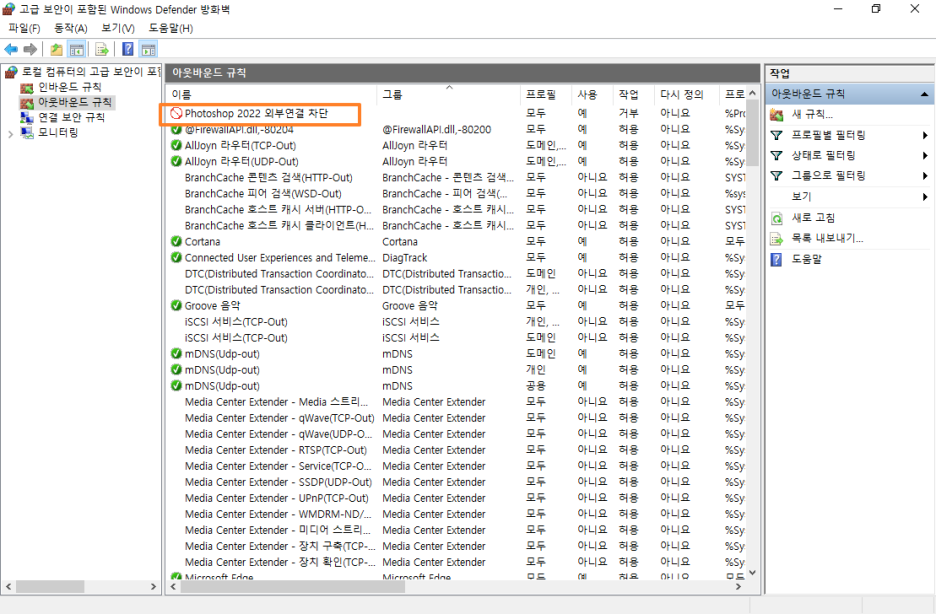Click the firewall app icon in title bar
936x614 pixels.
(8, 9)
